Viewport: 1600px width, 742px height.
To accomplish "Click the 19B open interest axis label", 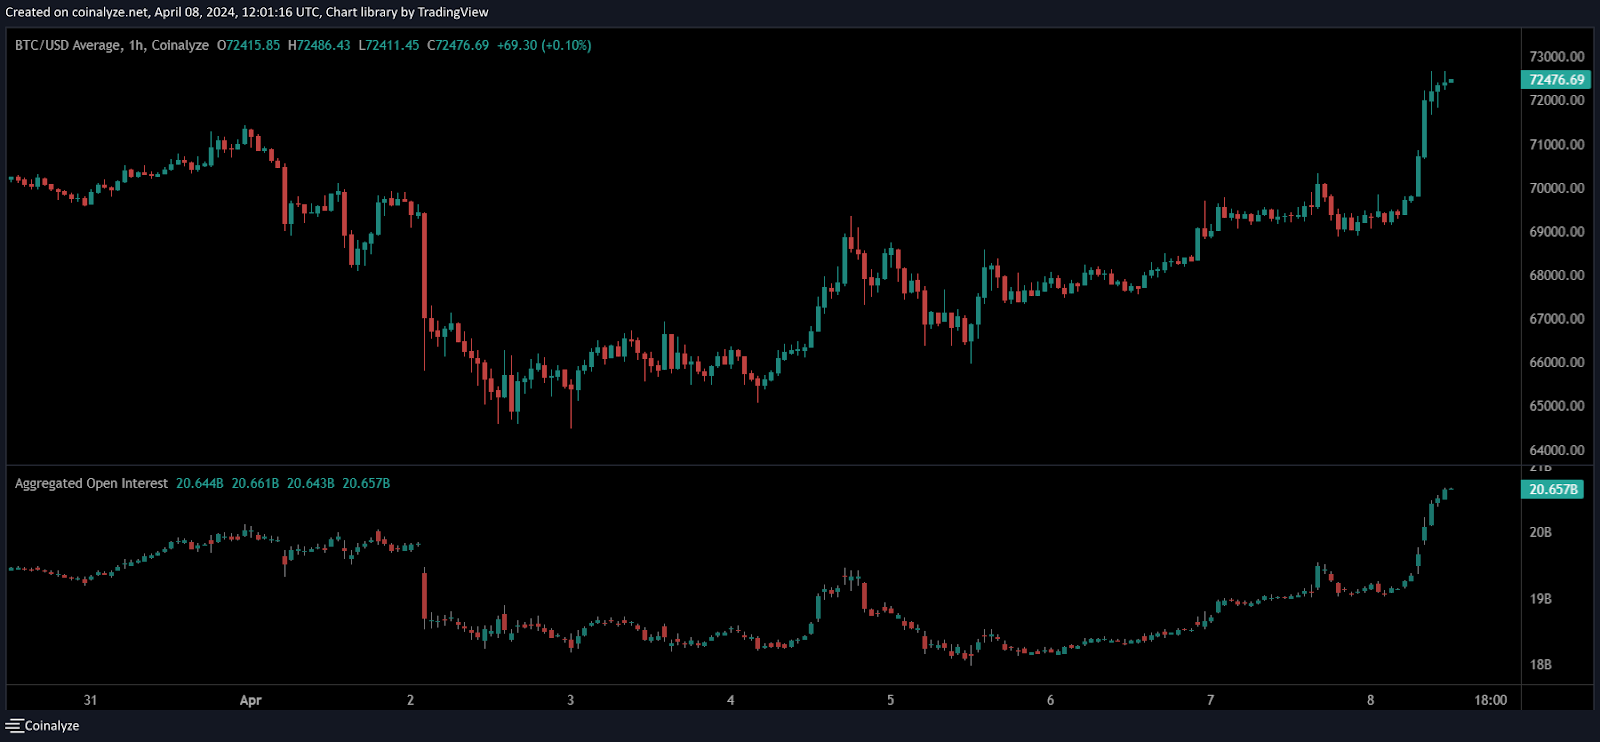I will click(1541, 599).
